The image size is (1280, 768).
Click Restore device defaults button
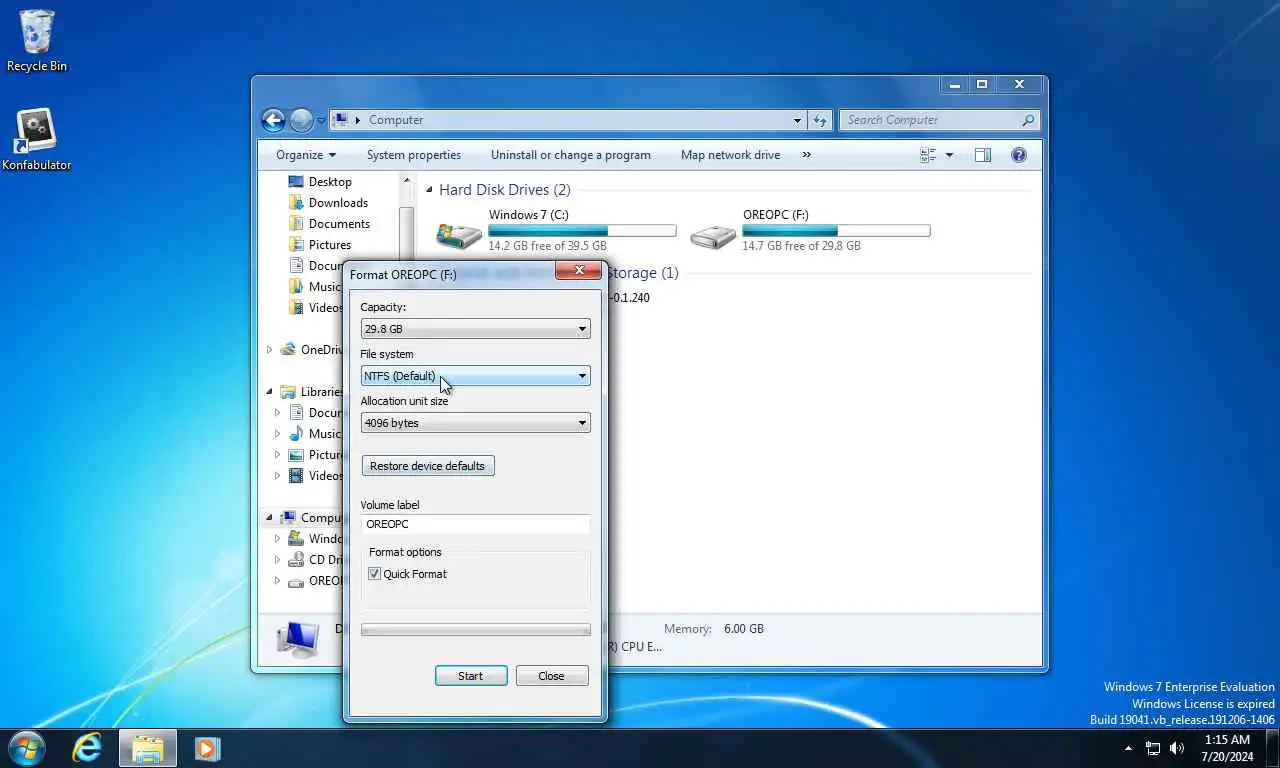coord(428,466)
